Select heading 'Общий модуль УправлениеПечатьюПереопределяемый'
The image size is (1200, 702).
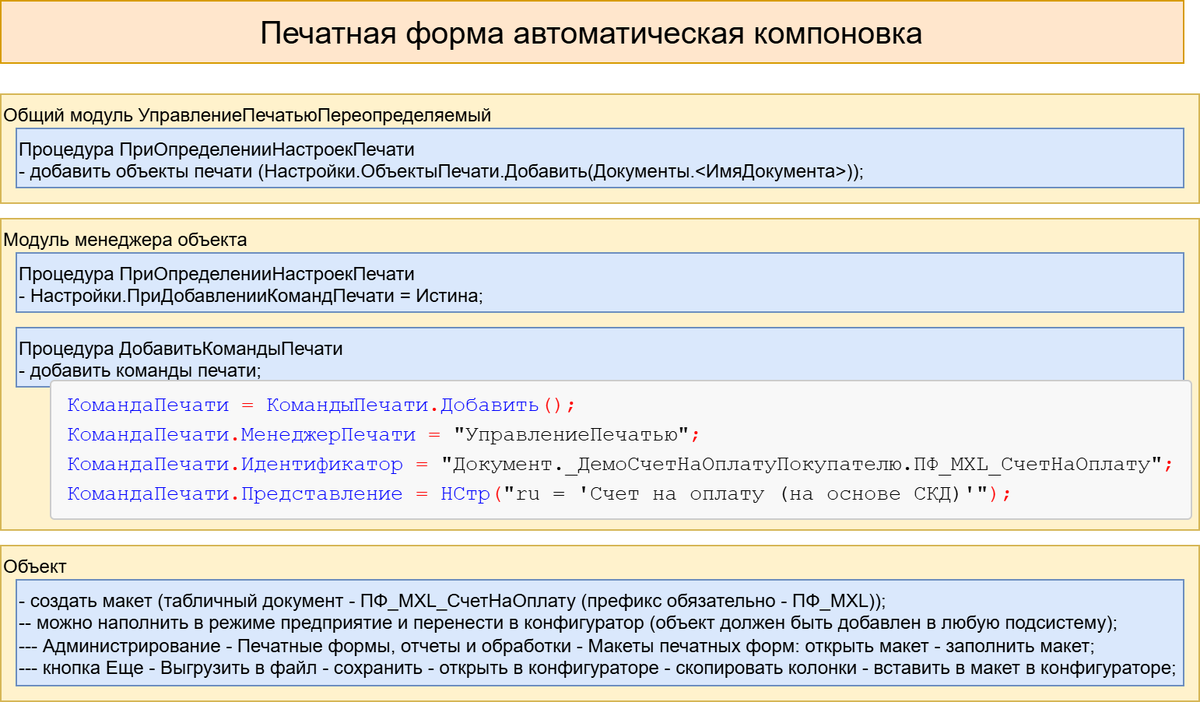tap(248, 115)
